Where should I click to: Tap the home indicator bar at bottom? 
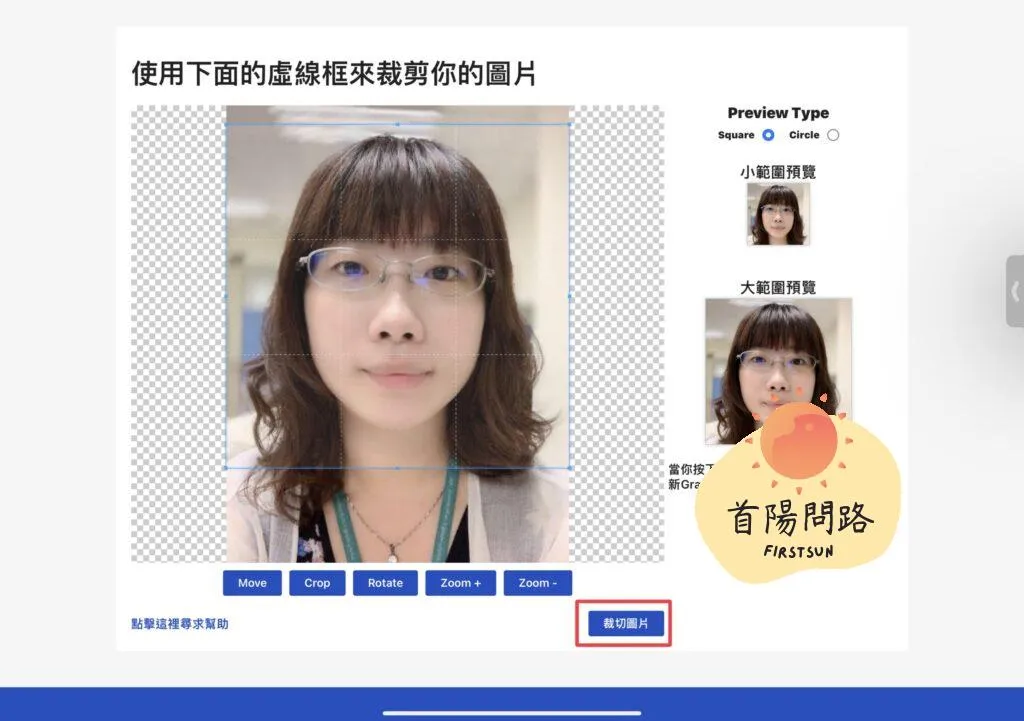(x=512, y=713)
